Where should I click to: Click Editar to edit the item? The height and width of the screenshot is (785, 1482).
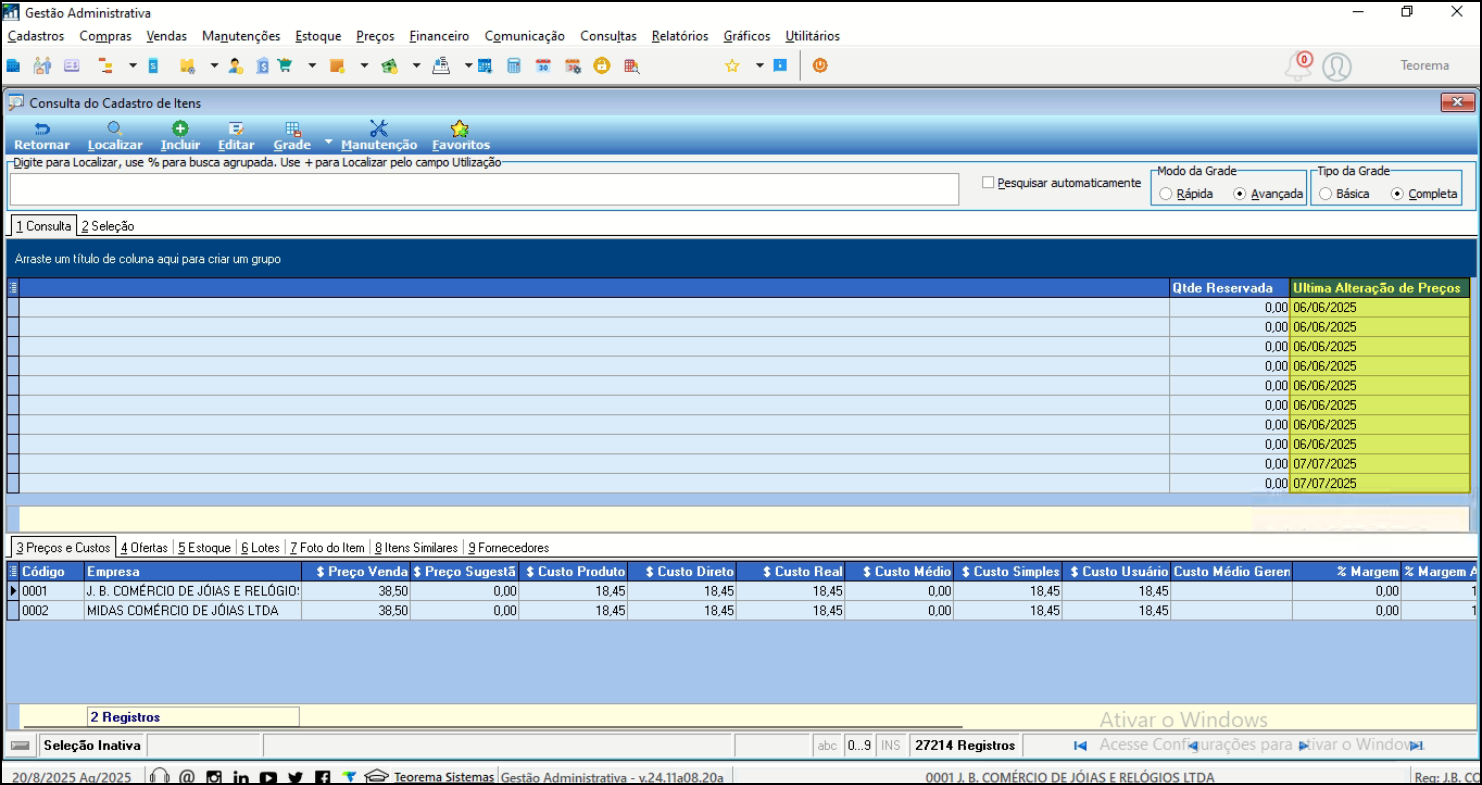[x=236, y=136]
